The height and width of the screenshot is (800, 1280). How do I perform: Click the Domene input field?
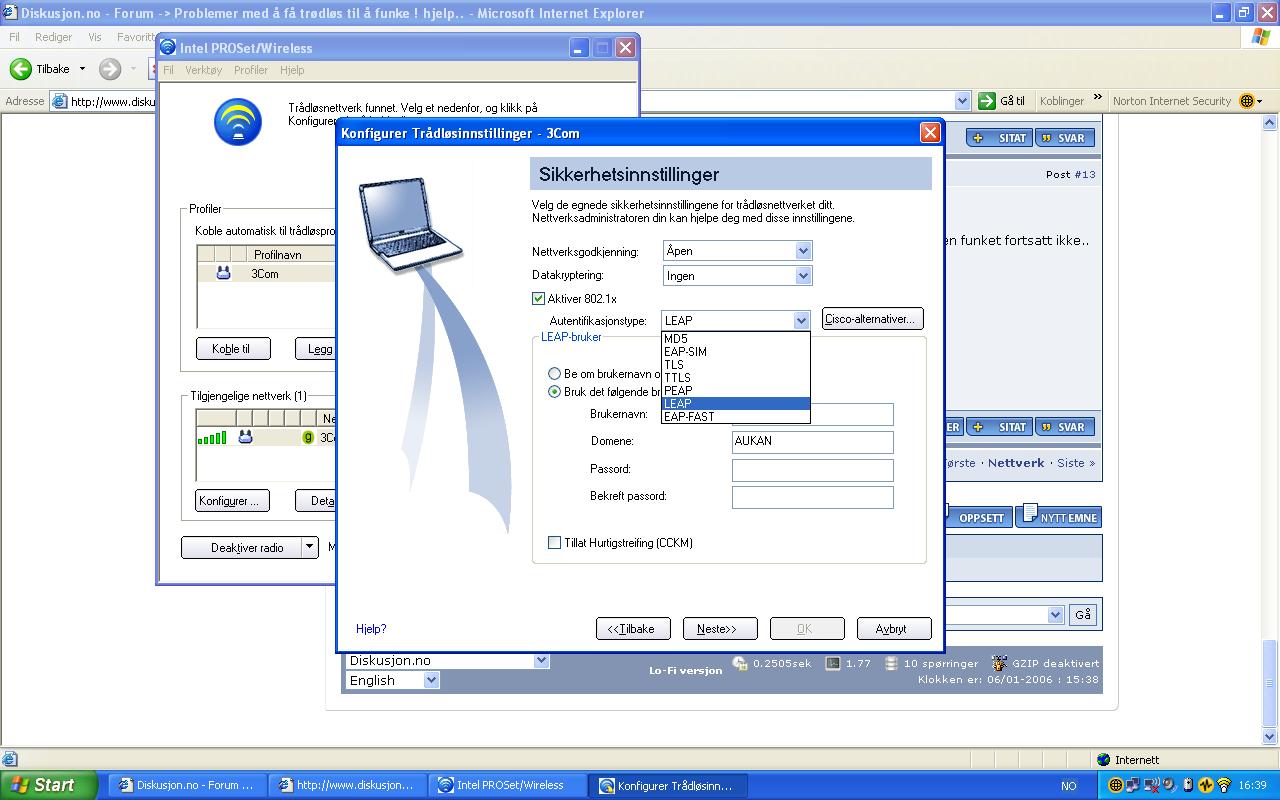point(813,442)
